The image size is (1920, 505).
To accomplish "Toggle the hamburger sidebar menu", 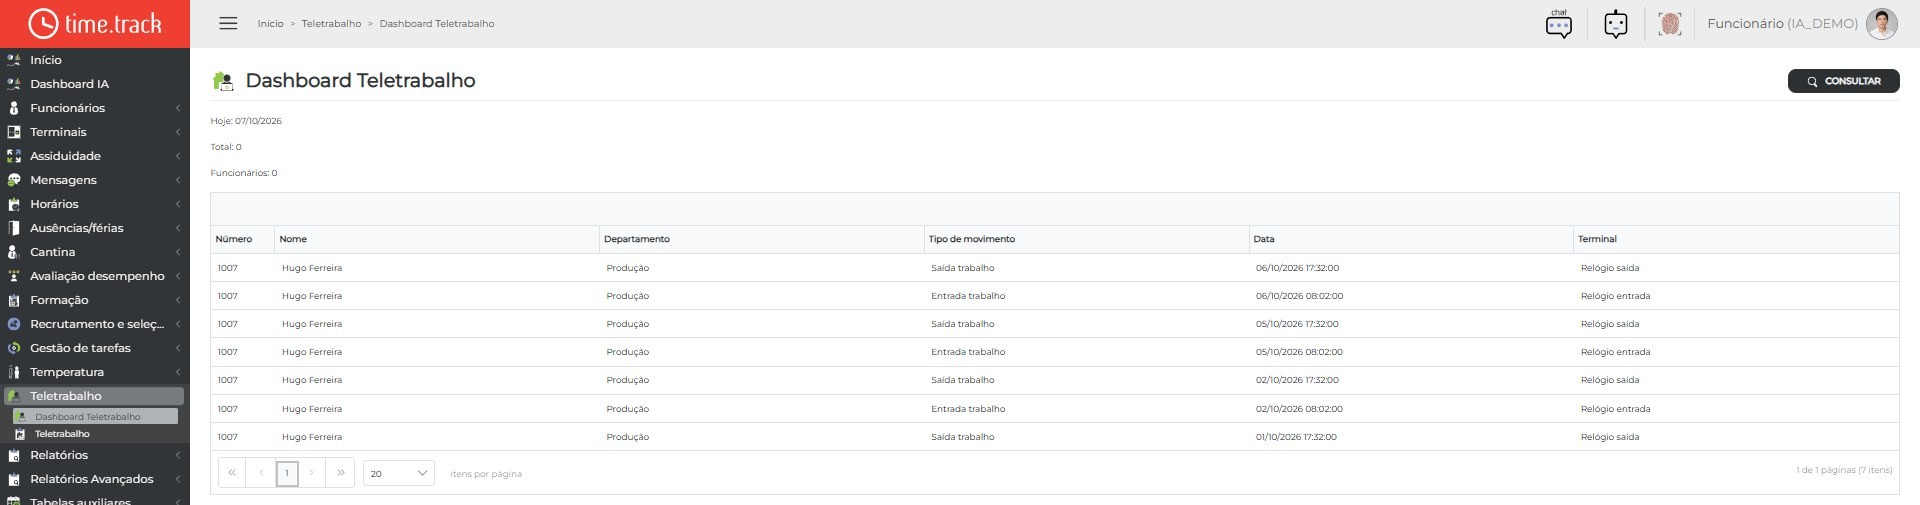I will 228,23.
